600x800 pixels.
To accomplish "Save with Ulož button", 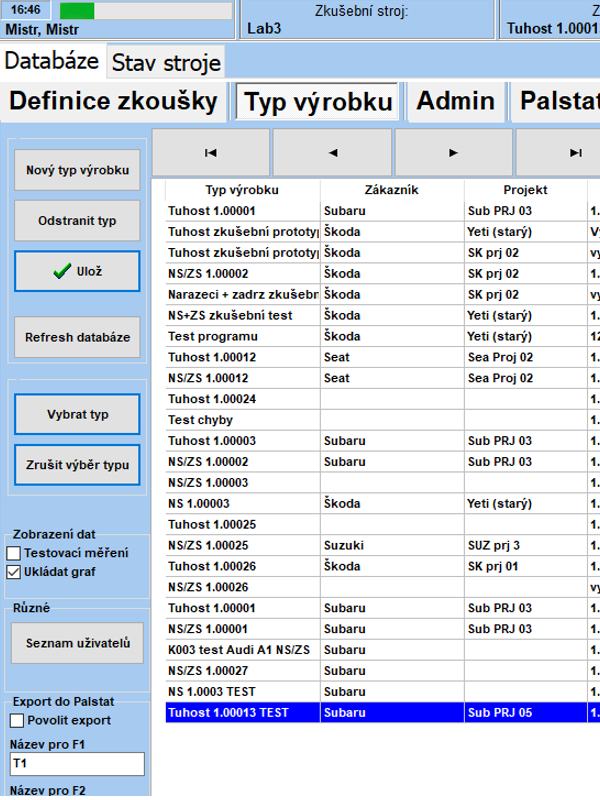I will point(77,271).
